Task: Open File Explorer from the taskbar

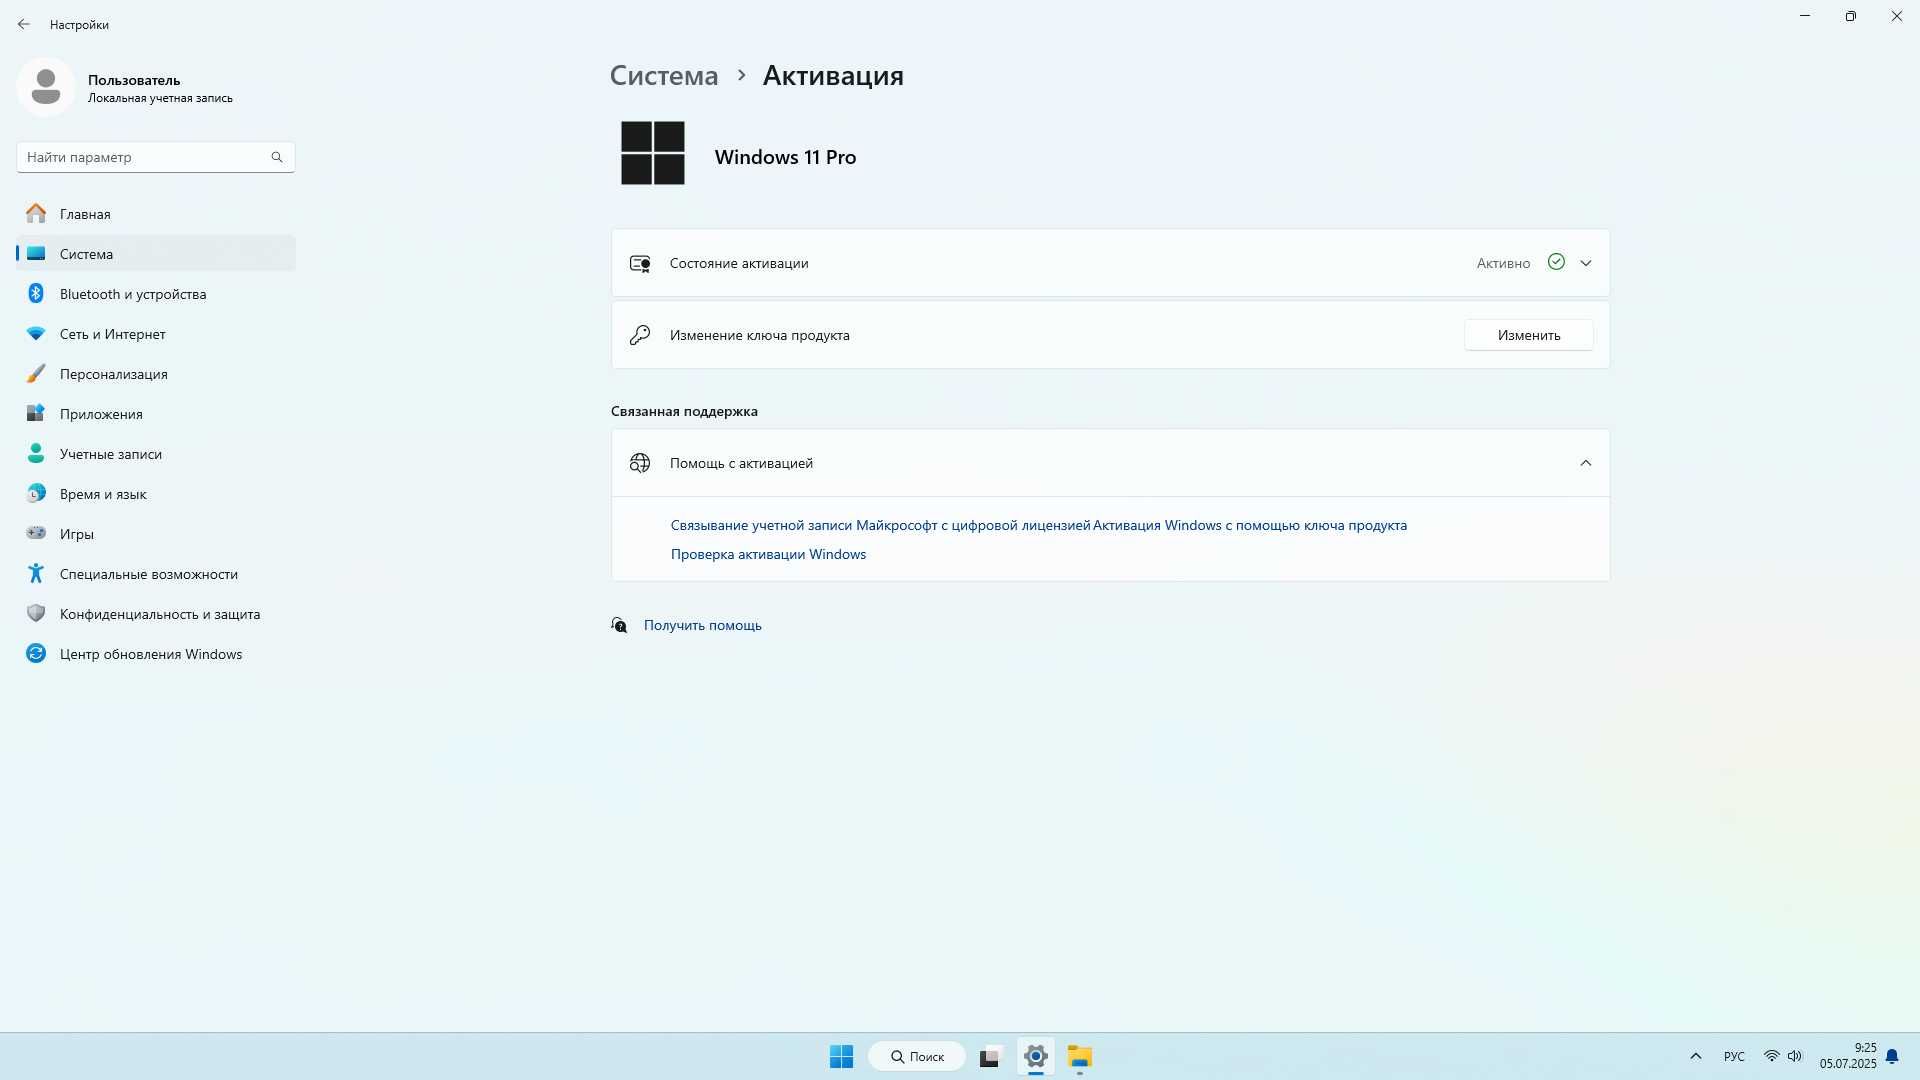Action: [x=1080, y=1056]
